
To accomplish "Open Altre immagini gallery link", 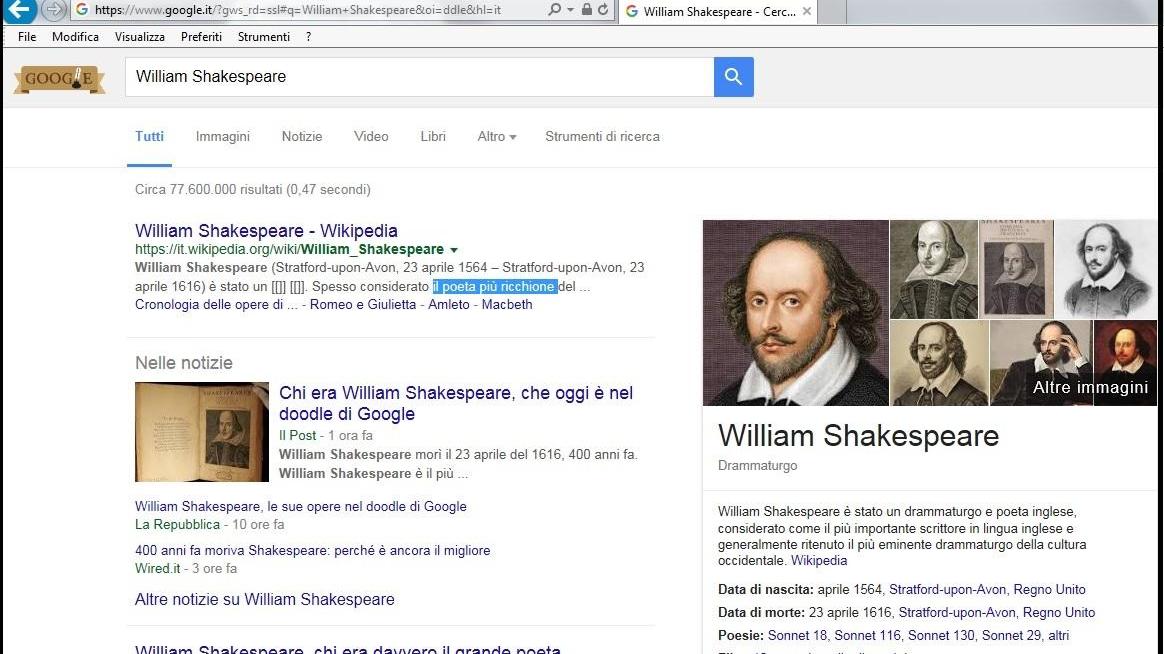I will point(1091,387).
